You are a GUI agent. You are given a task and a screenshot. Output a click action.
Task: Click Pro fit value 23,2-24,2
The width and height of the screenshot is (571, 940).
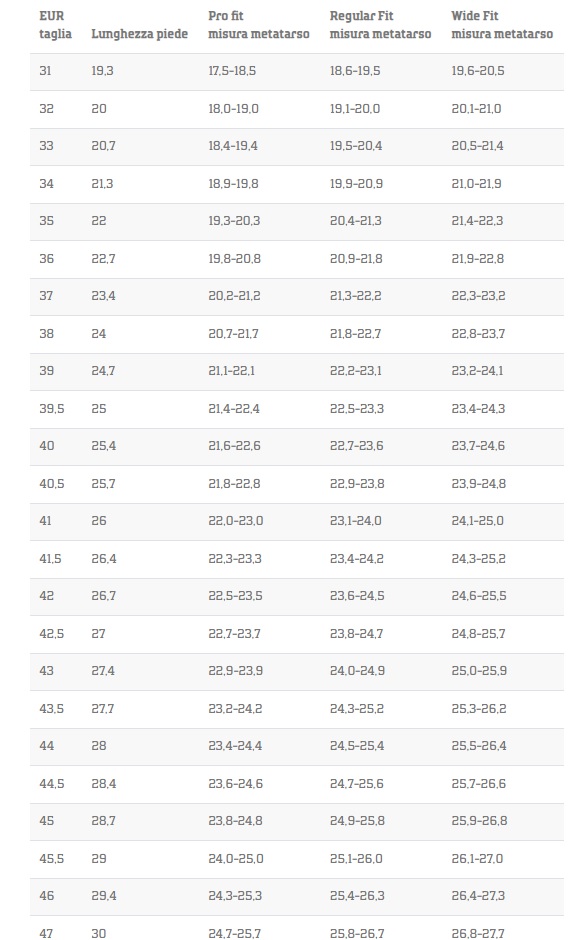pyautogui.click(x=235, y=709)
